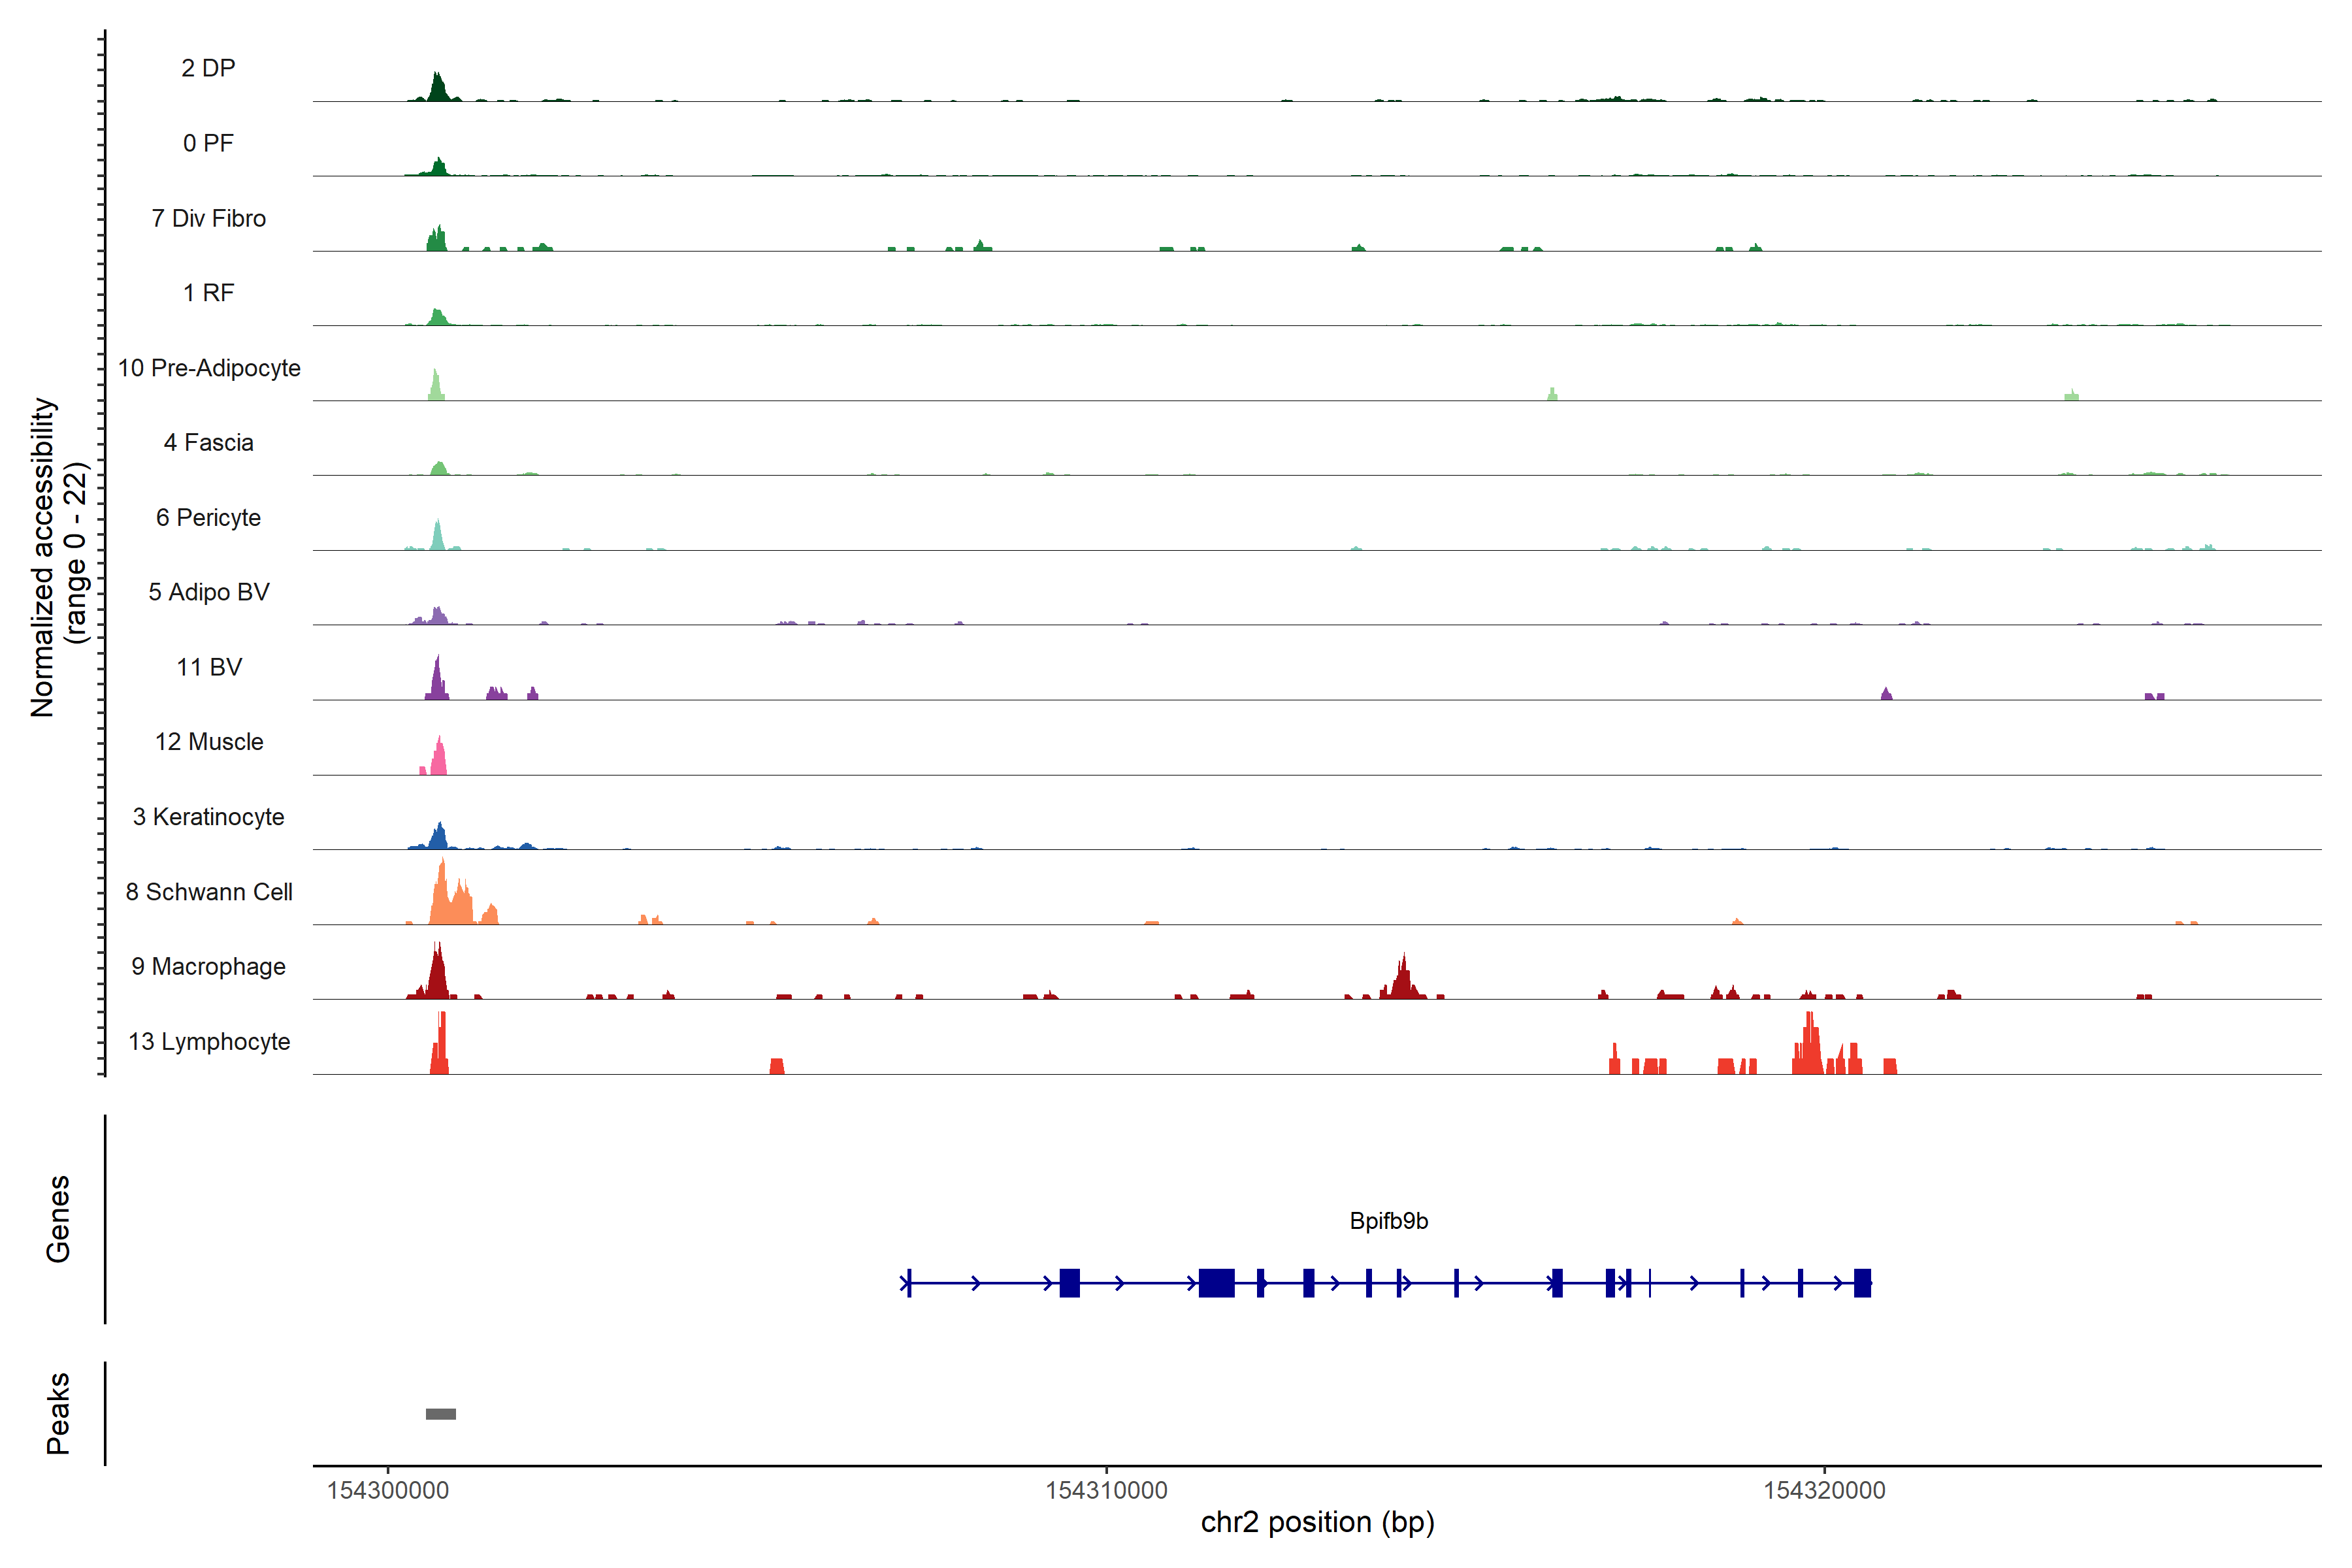This screenshot has width=2352, height=1568.
Task: Click the 154310000 axis tick label
Action: pyautogui.click(x=1106, y=1490)
